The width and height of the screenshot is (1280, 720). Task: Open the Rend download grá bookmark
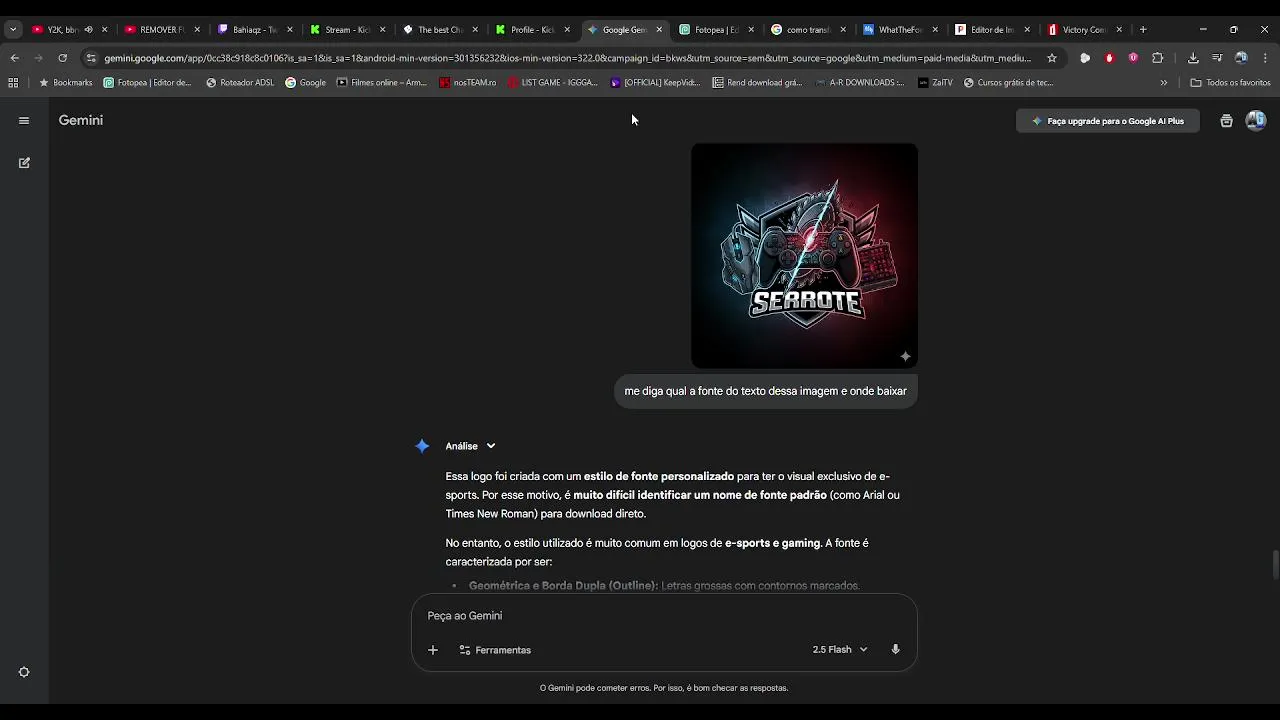coord(758,83)
